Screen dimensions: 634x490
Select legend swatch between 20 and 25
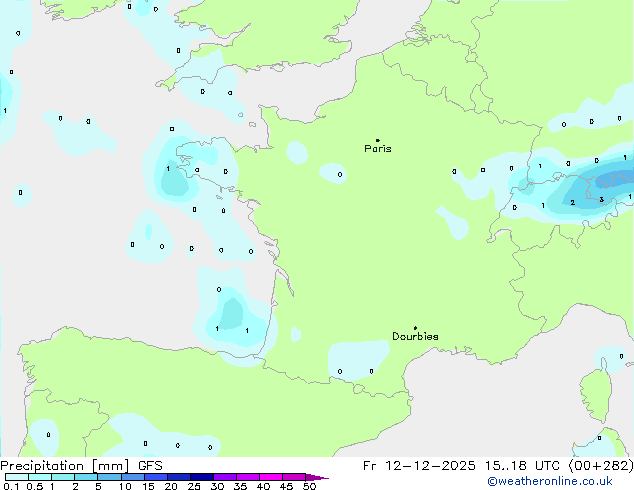click(x=178, y=477)
